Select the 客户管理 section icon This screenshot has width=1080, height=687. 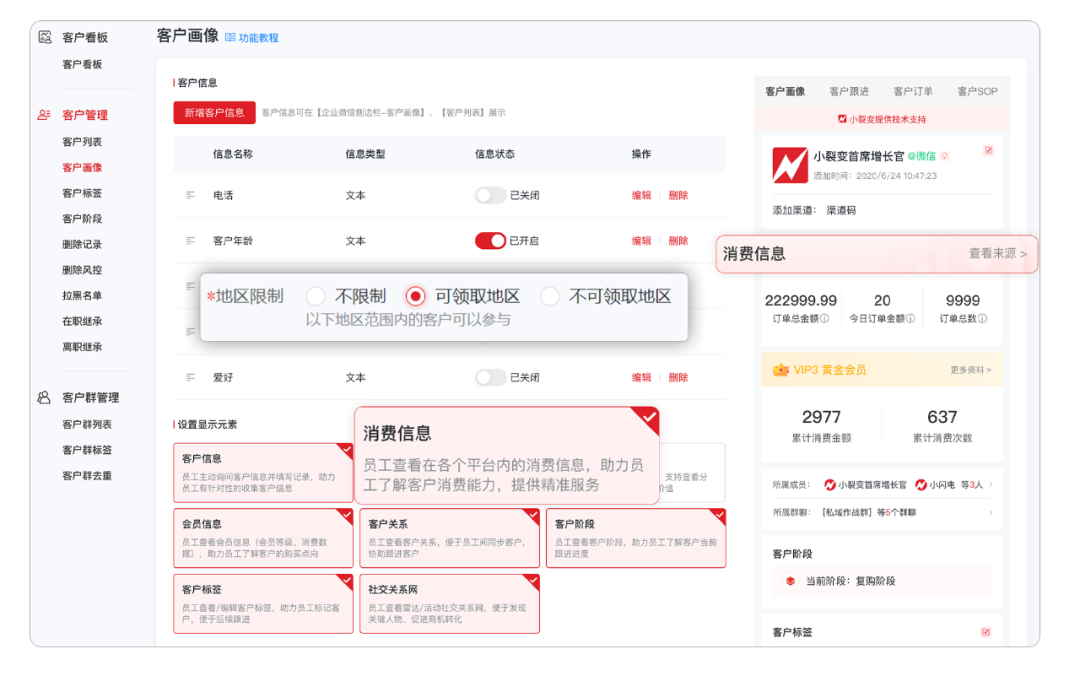point(42,114)
